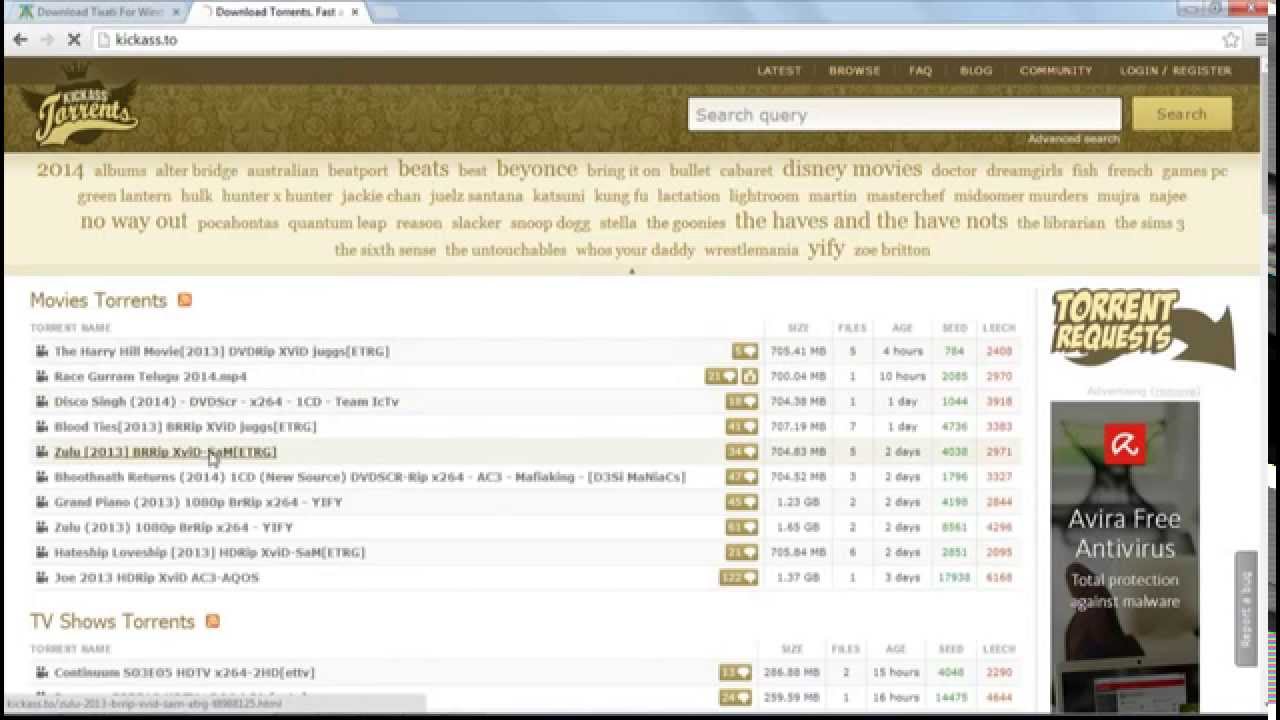
Task: Focus the Search query field
Action: click(x=905, y=114)
